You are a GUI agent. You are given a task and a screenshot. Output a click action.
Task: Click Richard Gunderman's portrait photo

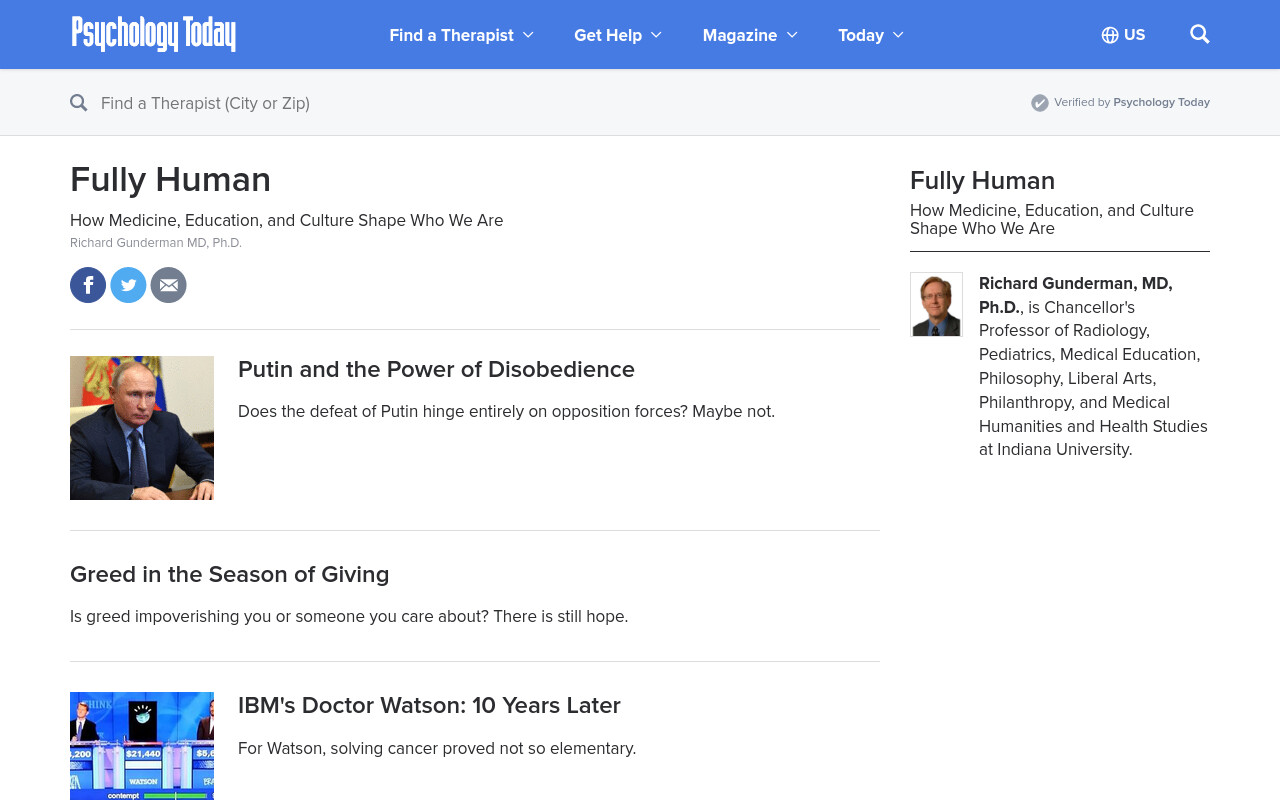tap(936, 304)
